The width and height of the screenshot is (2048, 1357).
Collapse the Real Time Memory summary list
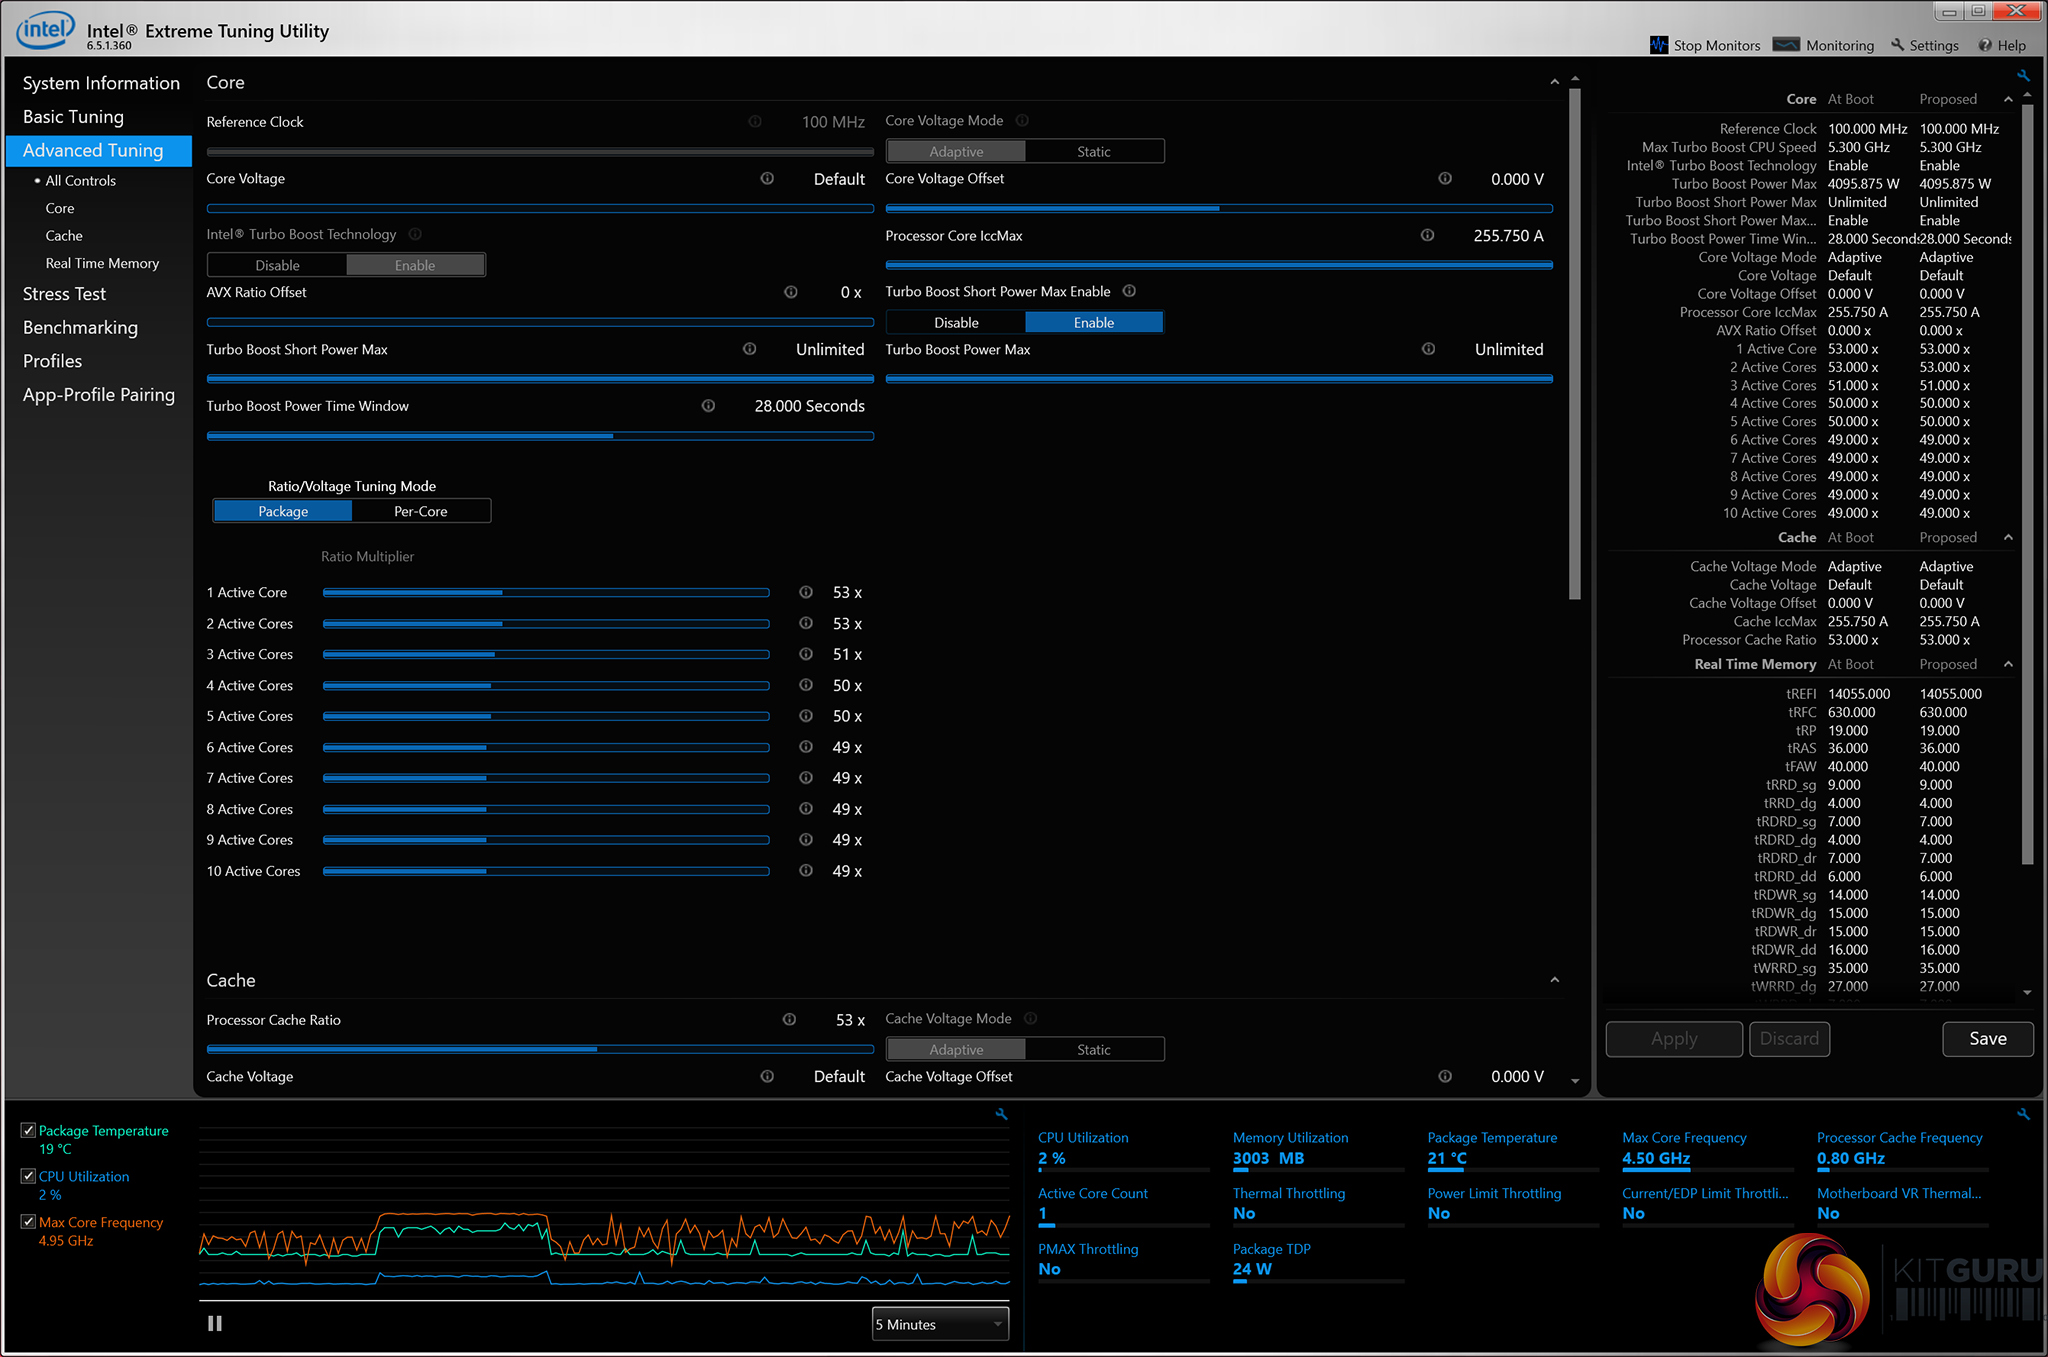(2008, 664)
